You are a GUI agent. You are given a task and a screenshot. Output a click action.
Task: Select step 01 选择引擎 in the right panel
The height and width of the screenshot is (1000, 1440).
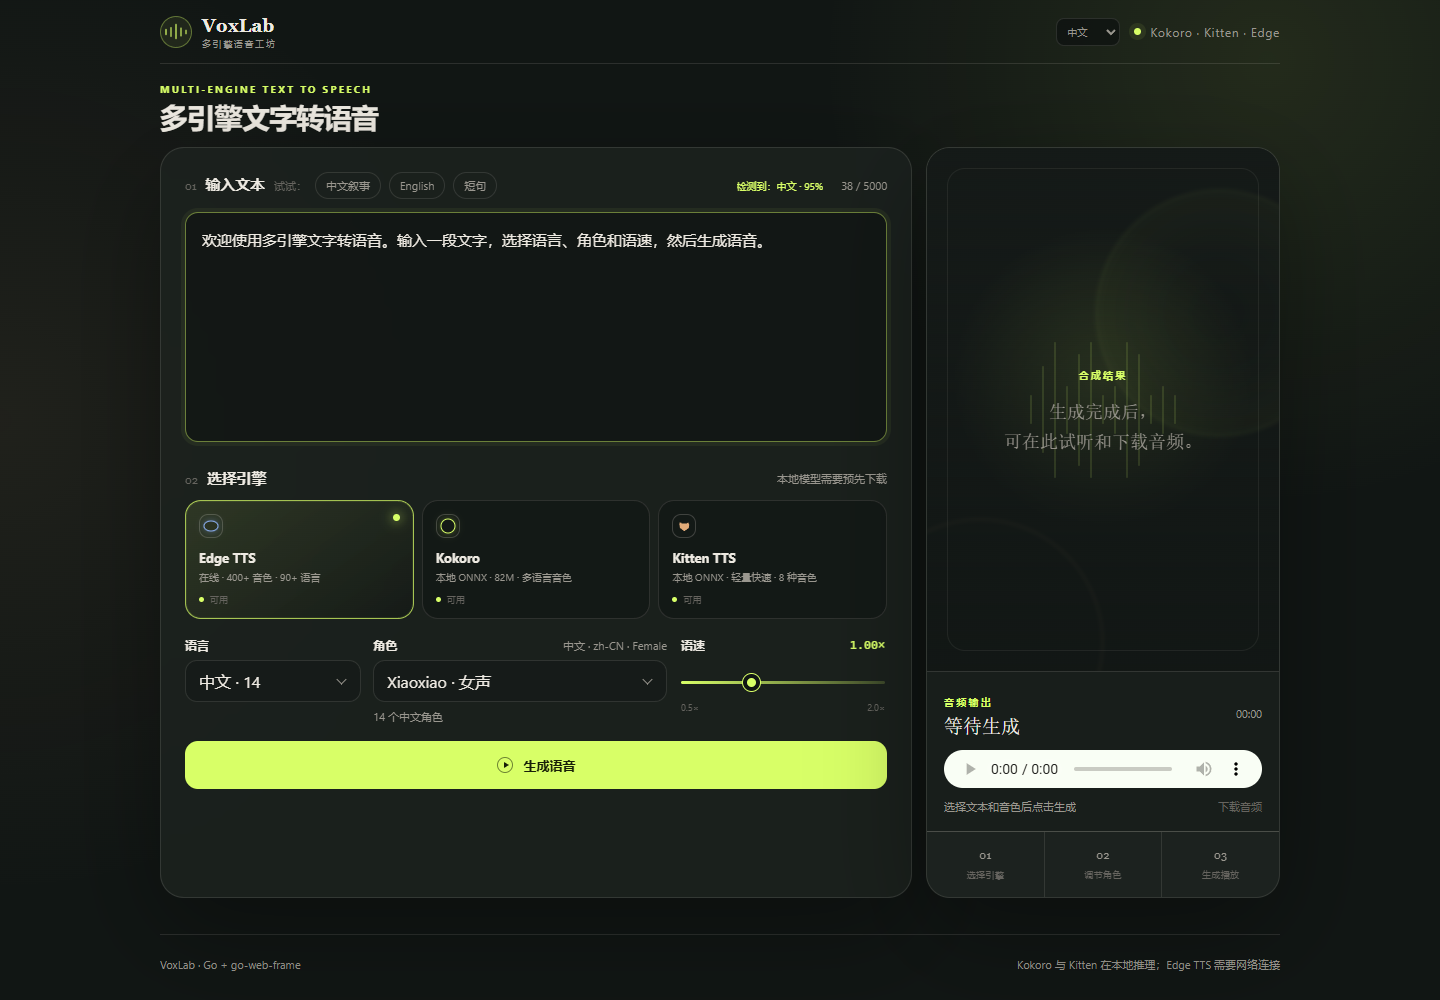pos(986,865)
